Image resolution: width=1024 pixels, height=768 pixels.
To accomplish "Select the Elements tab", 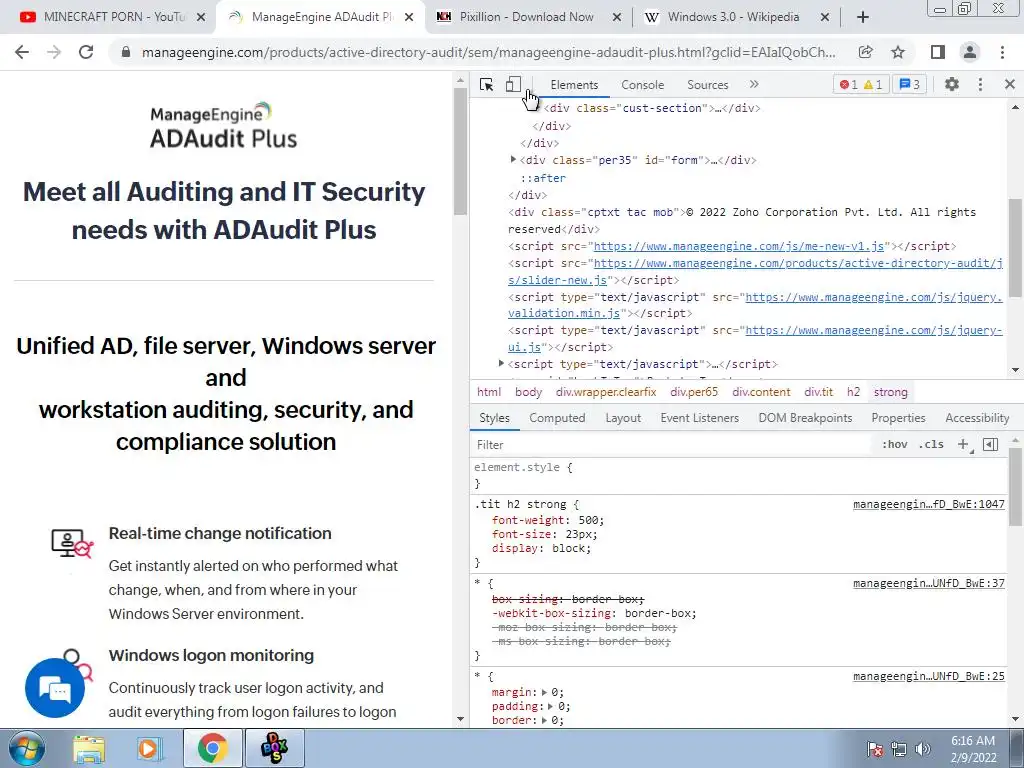I will click(574, 85).
